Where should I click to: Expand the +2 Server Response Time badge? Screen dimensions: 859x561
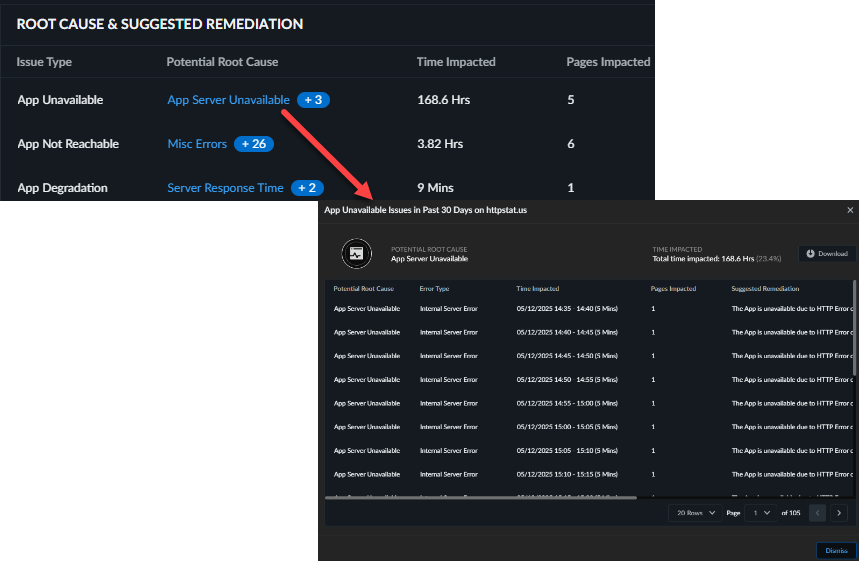click(x=307, y=188)
